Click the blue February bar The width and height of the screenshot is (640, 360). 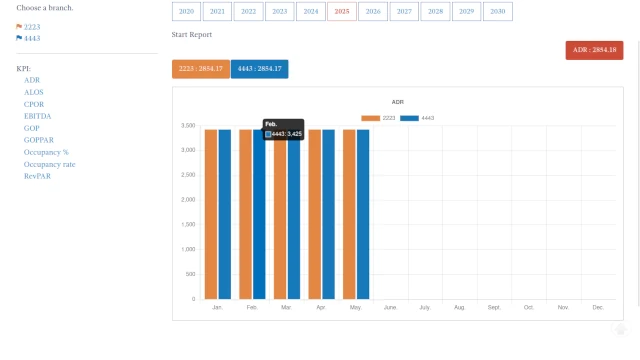point(259,214)
